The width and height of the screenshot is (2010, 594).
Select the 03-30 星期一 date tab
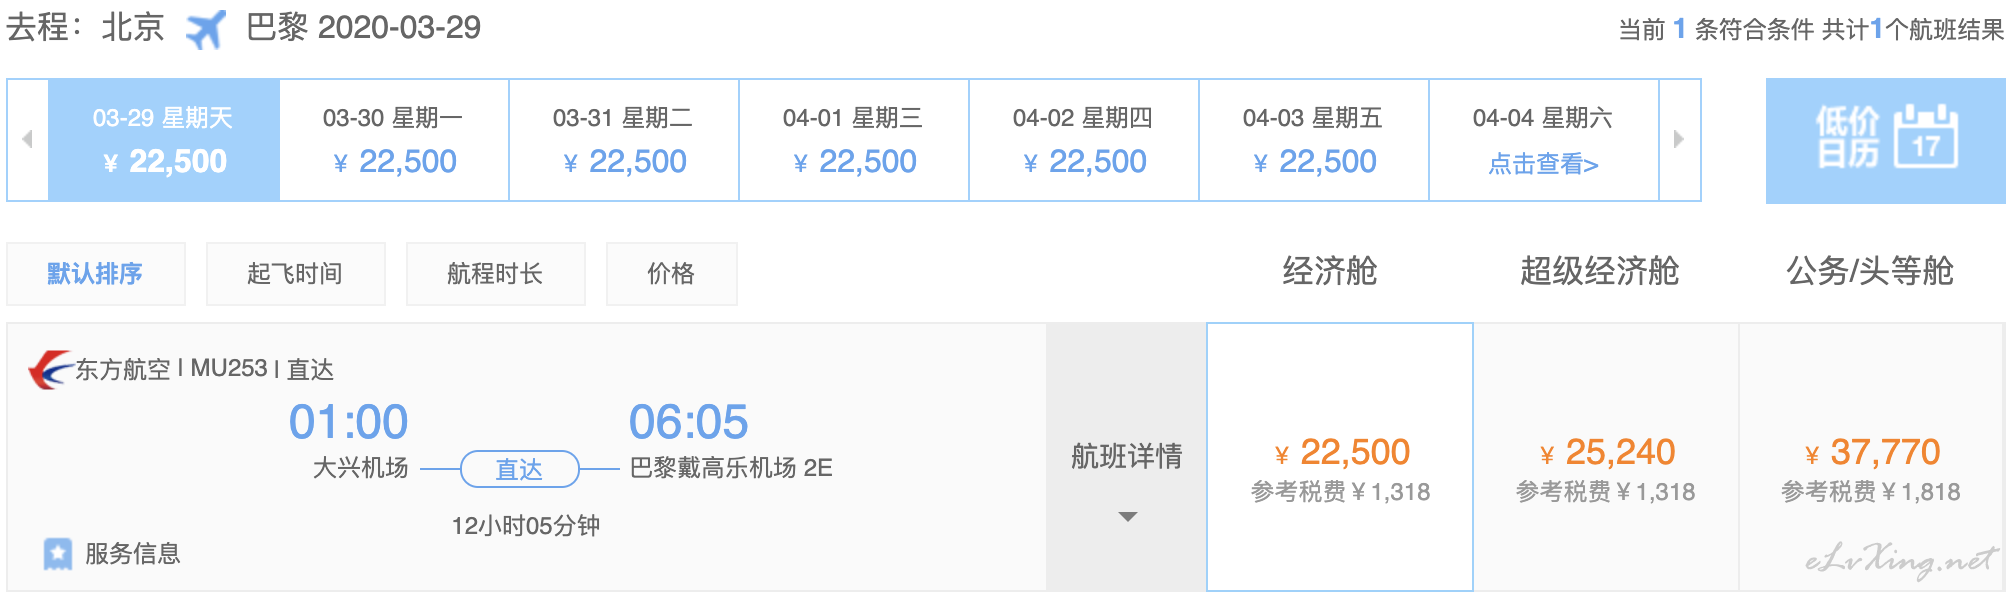[394, 140]
